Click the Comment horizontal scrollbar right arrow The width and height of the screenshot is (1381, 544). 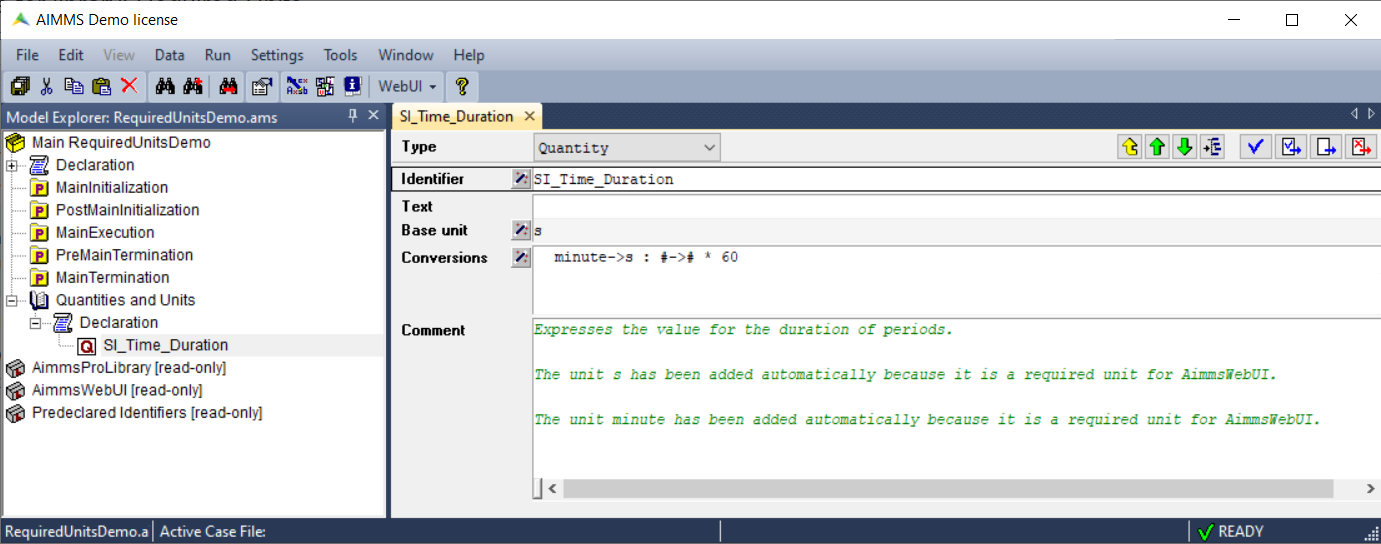[1369, 489]
